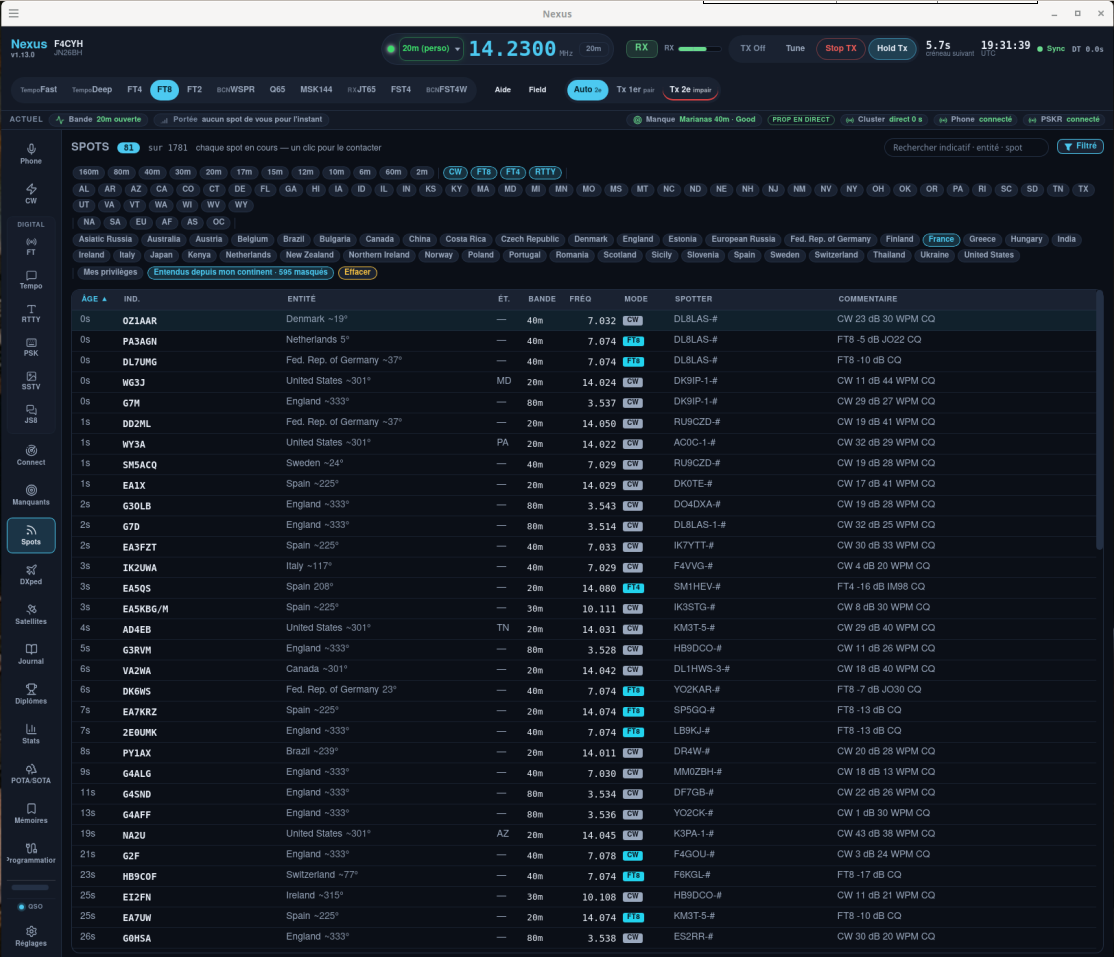Open the Filtre filter panel
The image size is (1114, 957).
click(x=1080, y=146)
